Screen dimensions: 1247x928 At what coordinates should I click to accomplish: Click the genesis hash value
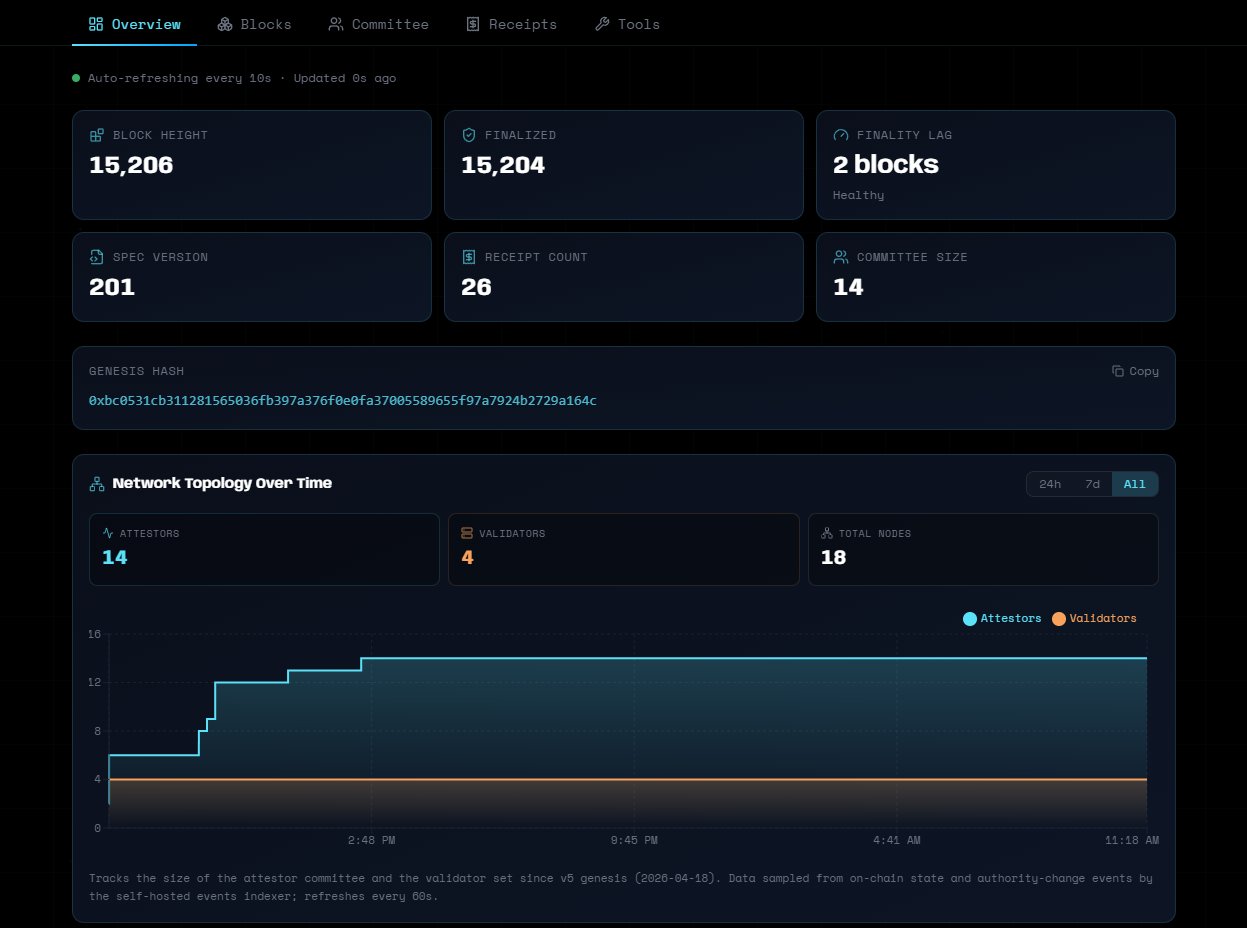point(342,401)
